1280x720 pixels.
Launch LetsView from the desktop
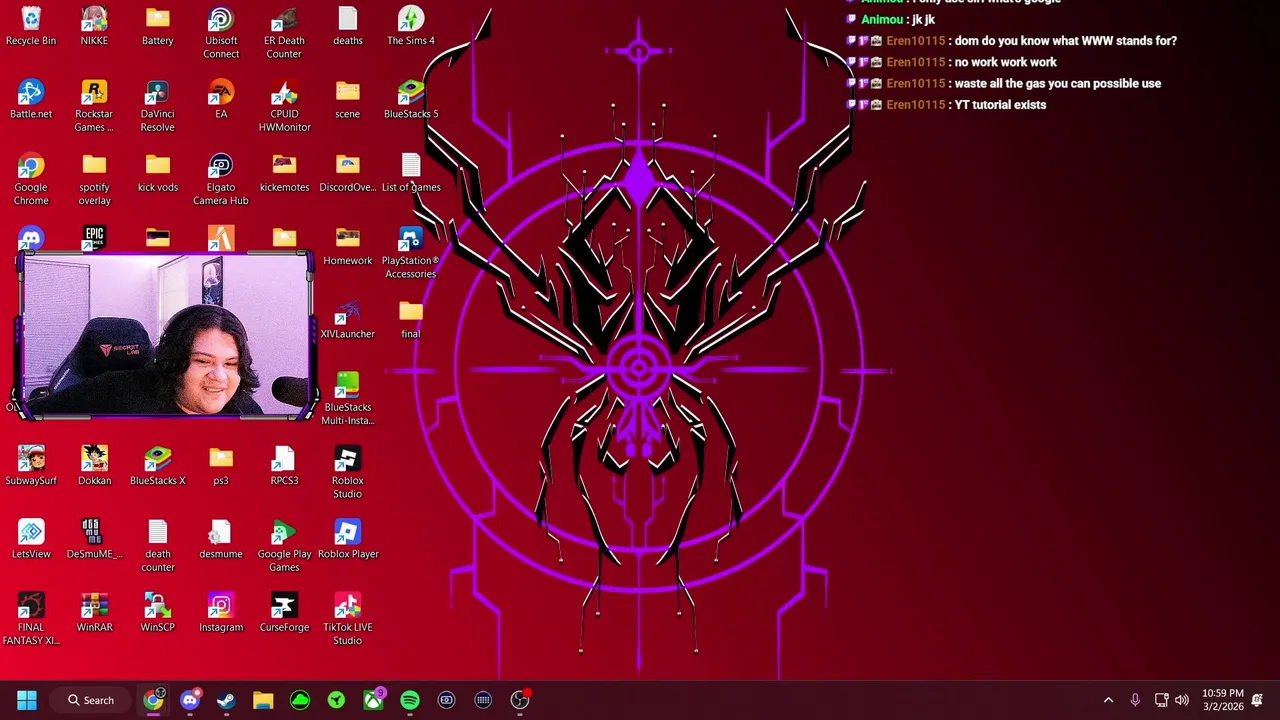point(31,540)
